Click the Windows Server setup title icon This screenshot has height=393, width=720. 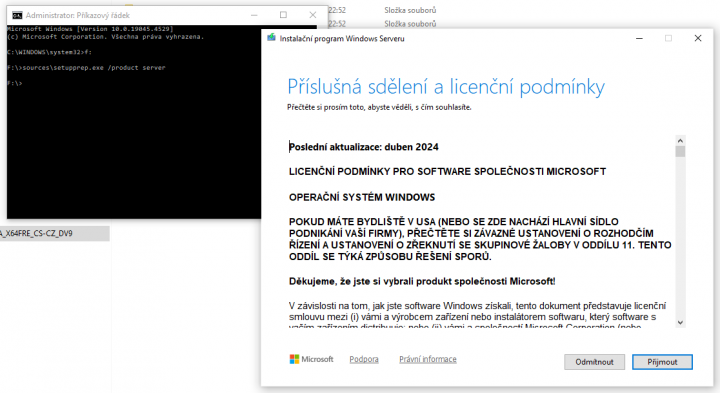click(271, 38)
